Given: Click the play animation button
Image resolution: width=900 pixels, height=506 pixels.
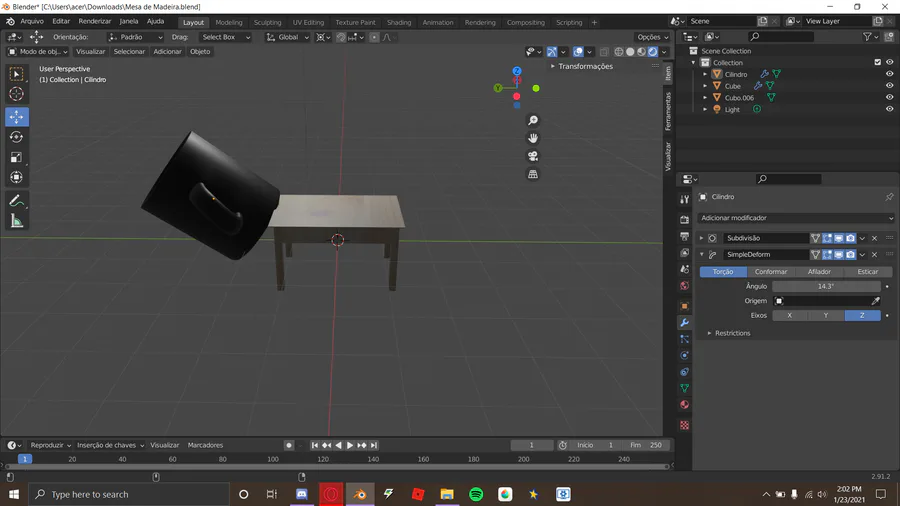Looking at the screenshot, I should pyautogui.click(x=350, y=445).
